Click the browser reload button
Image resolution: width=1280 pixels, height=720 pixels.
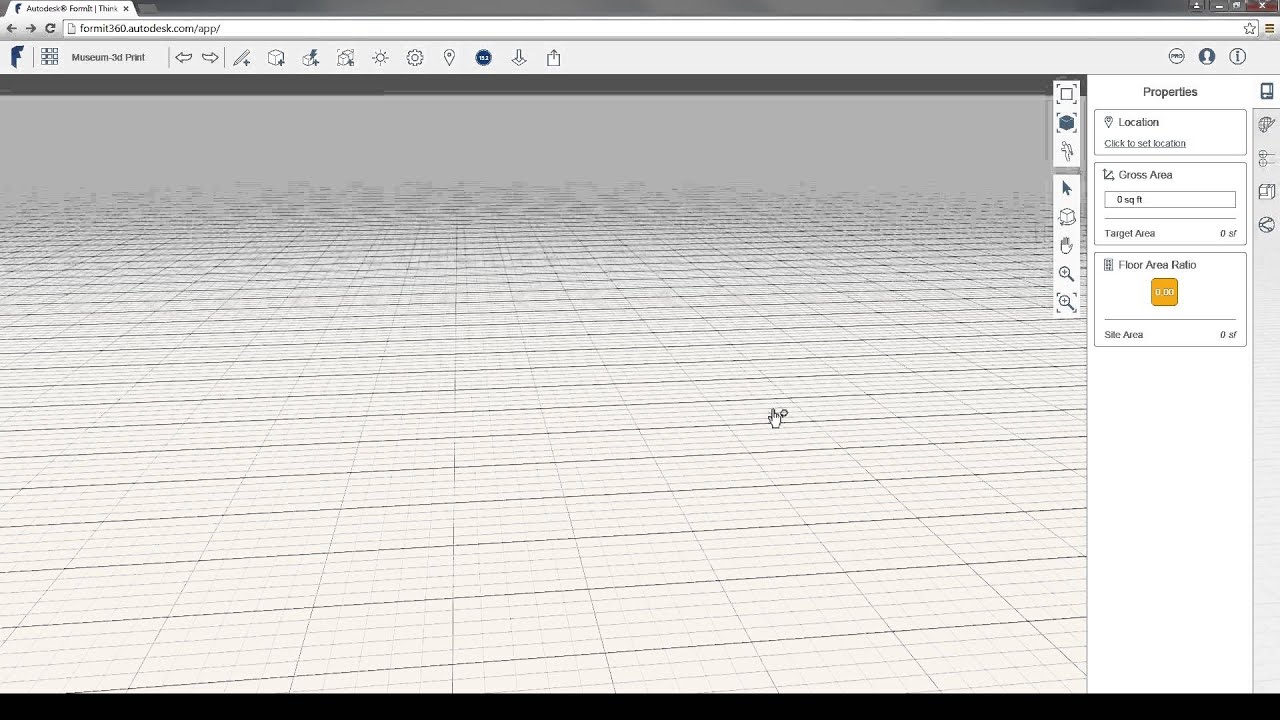50,28
